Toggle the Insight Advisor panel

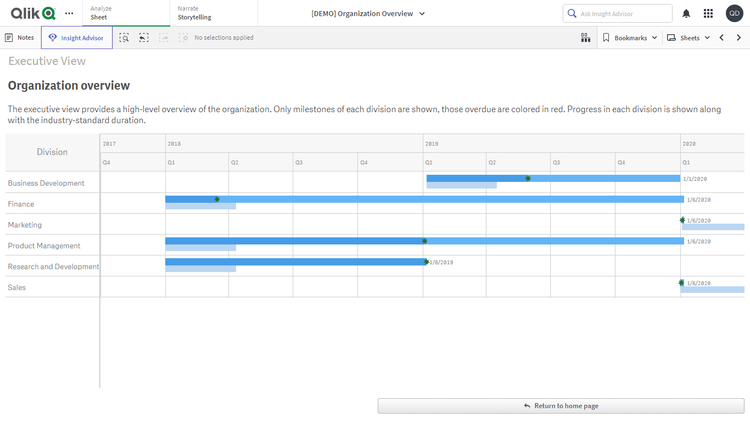(x=77, y=37)
